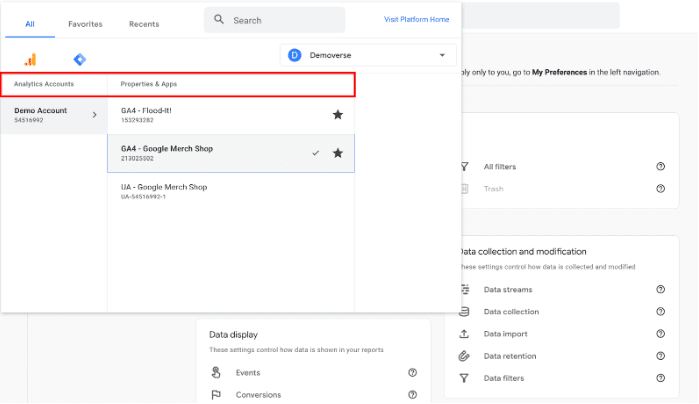Viewport: 699px width, 404px height.
Task: Click Visit Platform Home link
Action: pos(416,20)
